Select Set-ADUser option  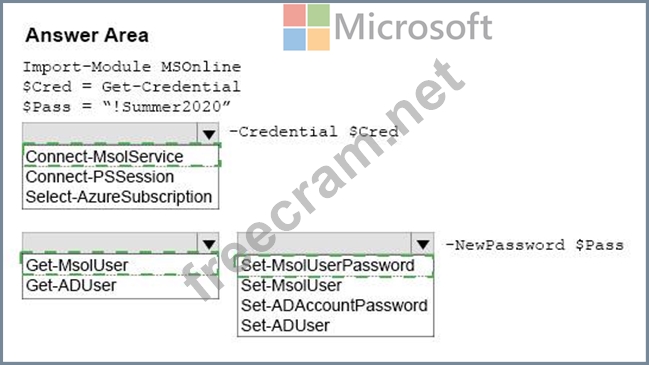point(285,326)
